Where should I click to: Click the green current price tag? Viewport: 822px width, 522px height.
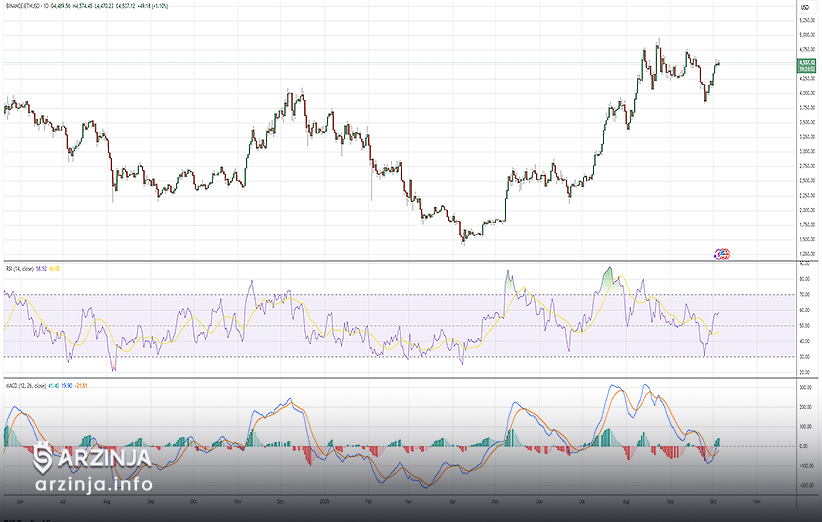pos(804,66)
